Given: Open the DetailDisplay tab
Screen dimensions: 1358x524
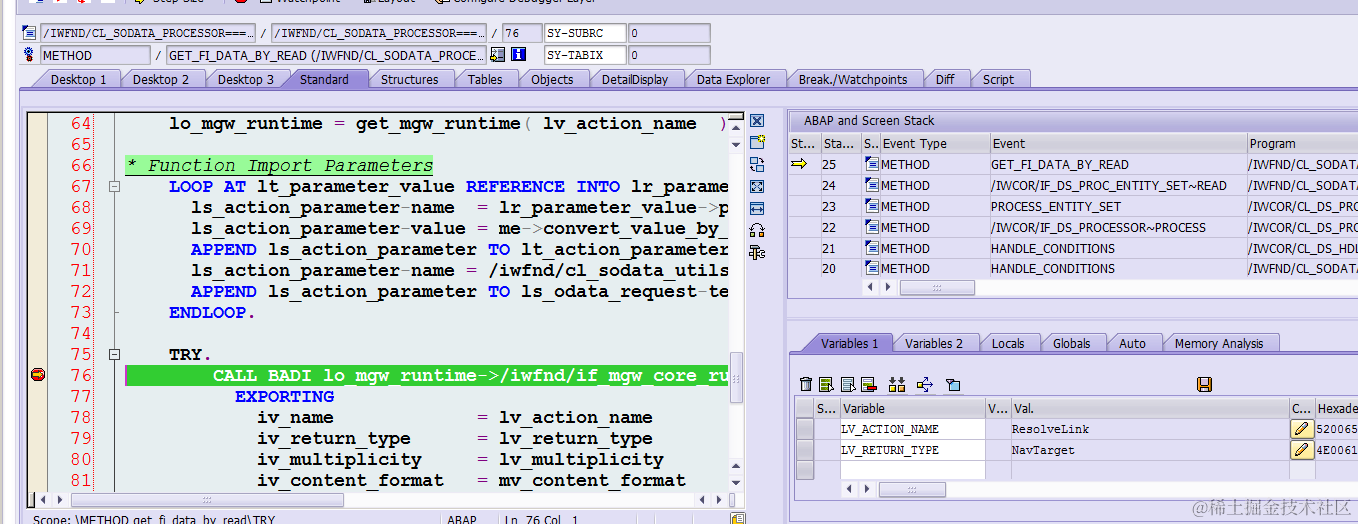Looking at the screenshot, I should 635,79.
